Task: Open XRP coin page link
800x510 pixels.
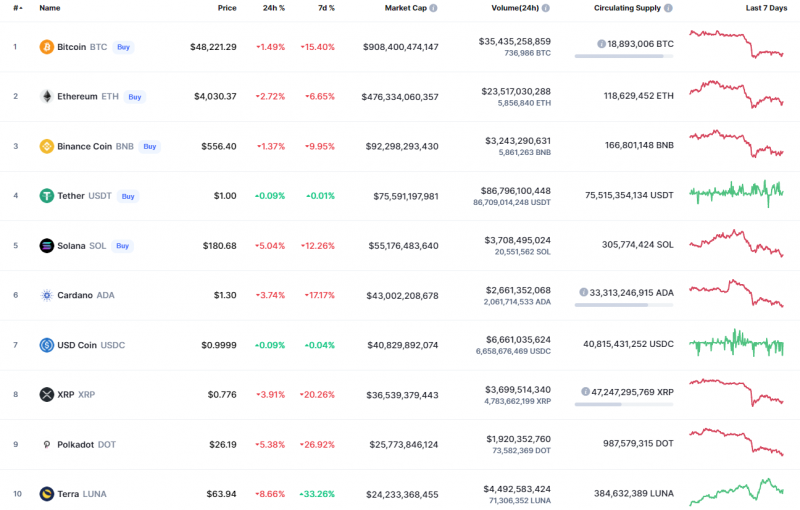Action: click(x=76, y=395)
